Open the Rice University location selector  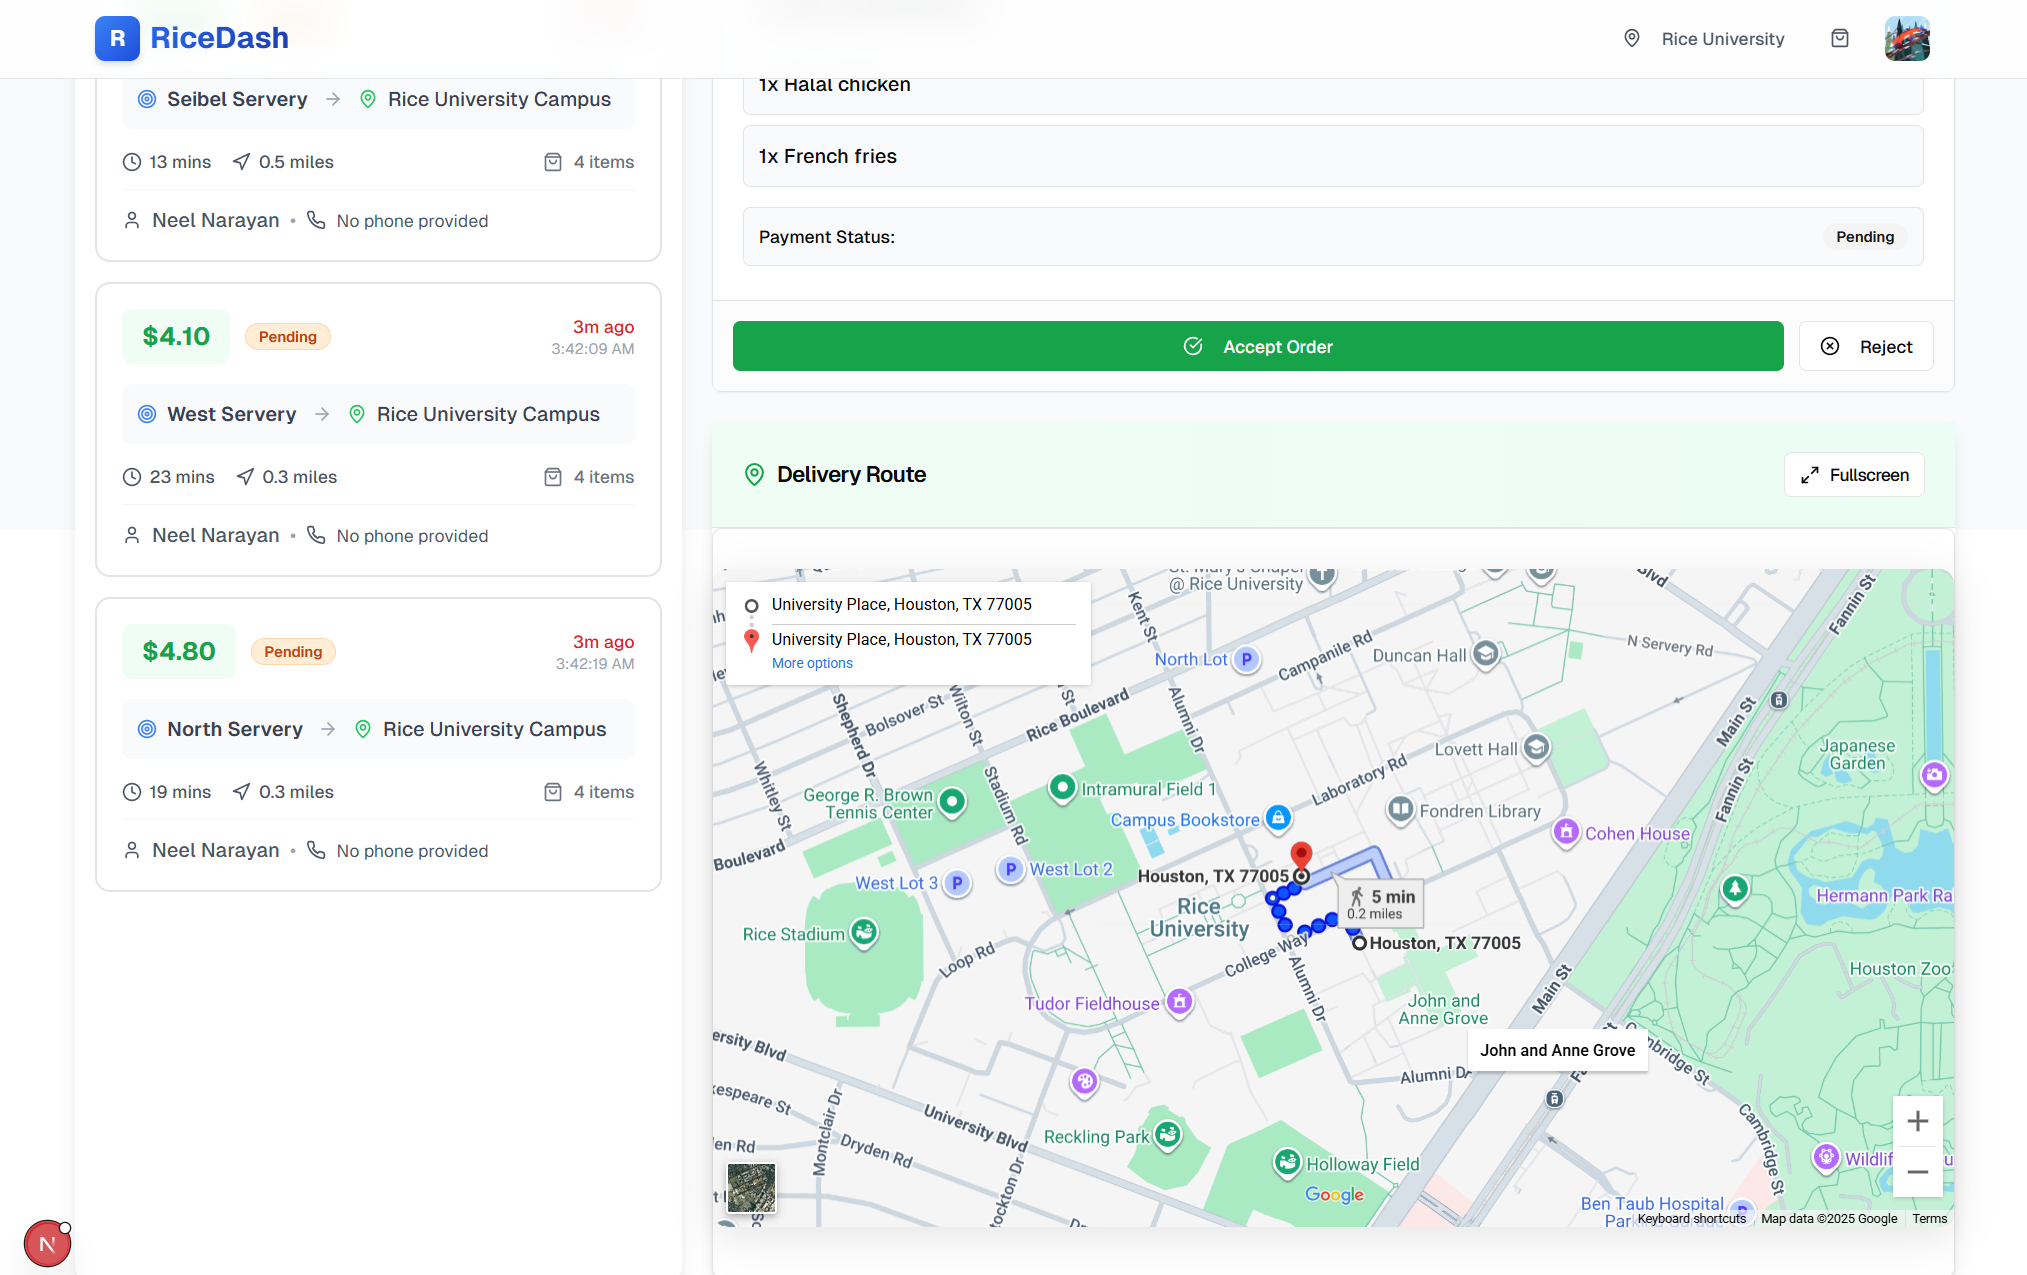click(x=1704, y=39)
